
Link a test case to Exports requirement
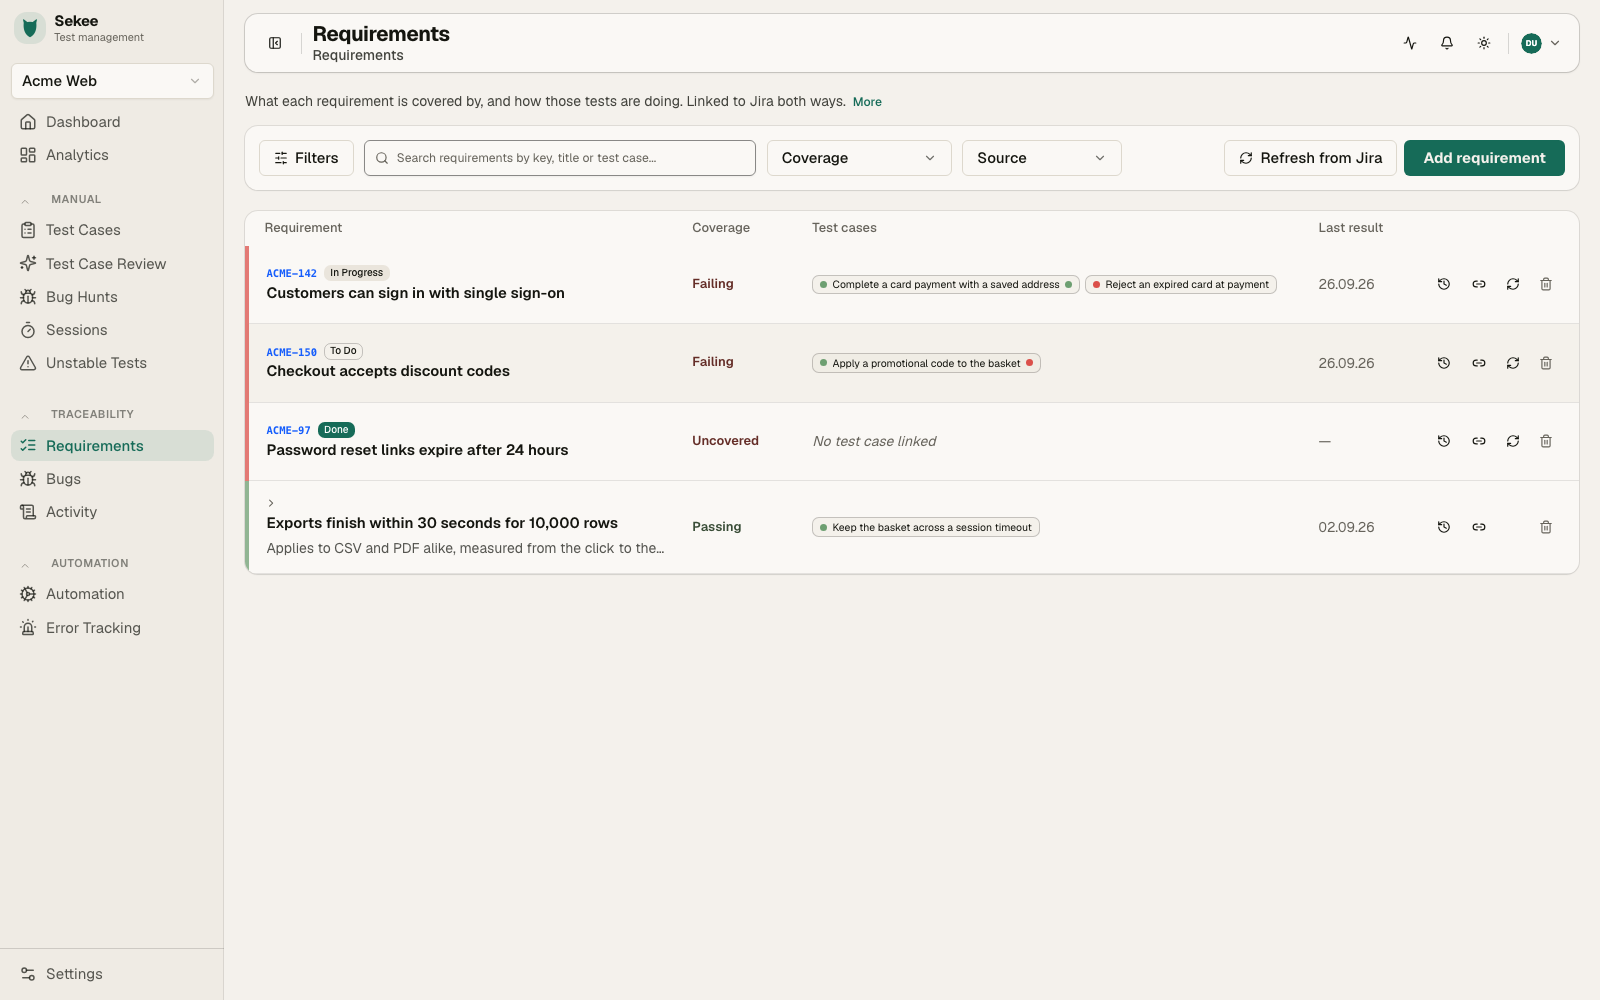(x=1479, y=527)
